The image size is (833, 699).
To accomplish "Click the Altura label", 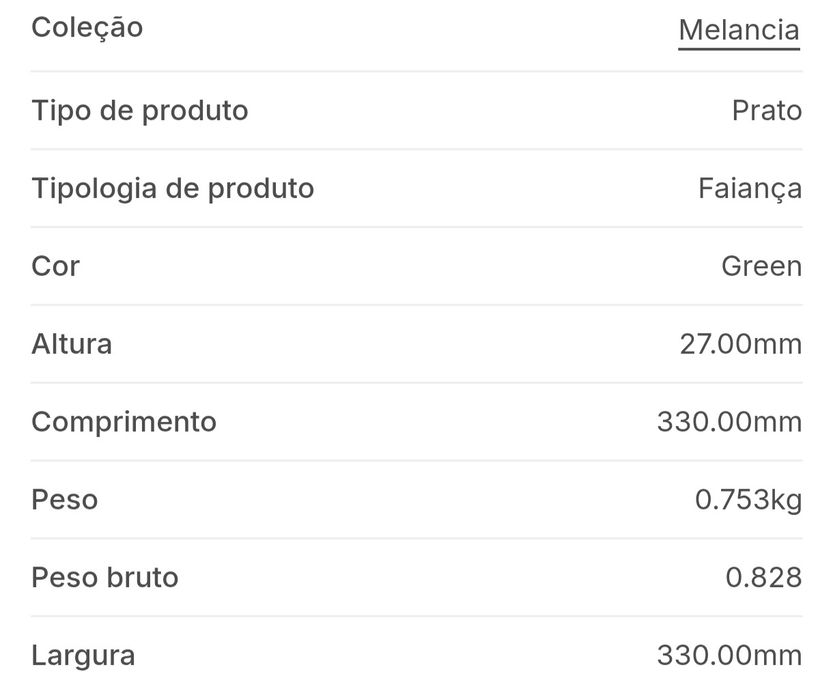I will [72, 344].
